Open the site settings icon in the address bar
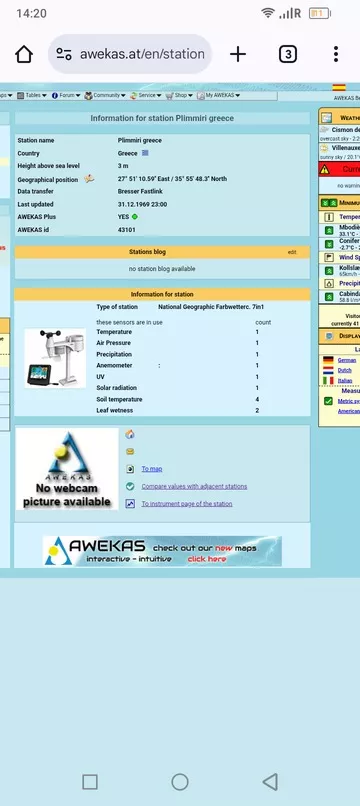The height and width of the screenshot is (806, 360). click(x=64, y=54)
